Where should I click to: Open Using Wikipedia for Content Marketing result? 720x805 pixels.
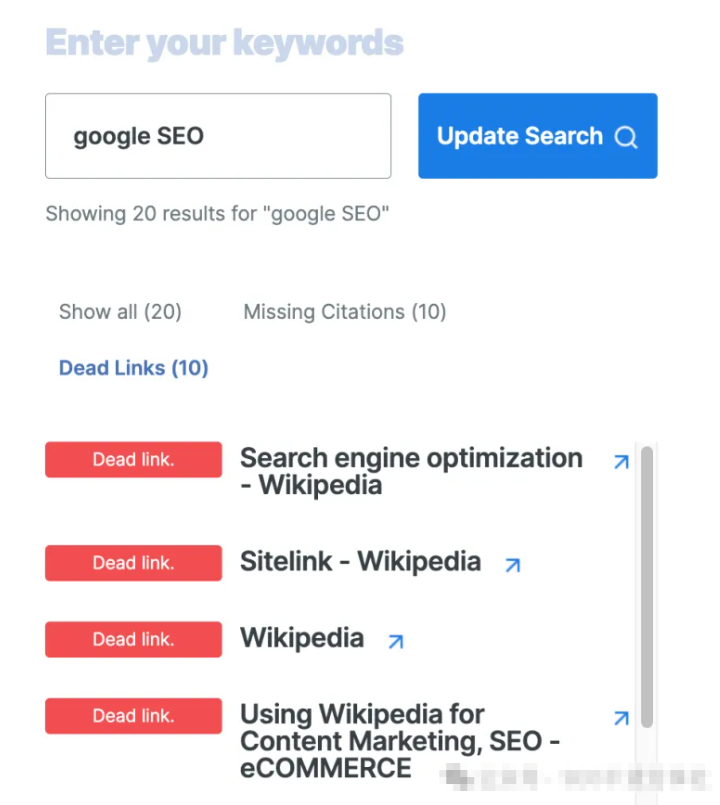pyautogui.click(x=400, y=741)
